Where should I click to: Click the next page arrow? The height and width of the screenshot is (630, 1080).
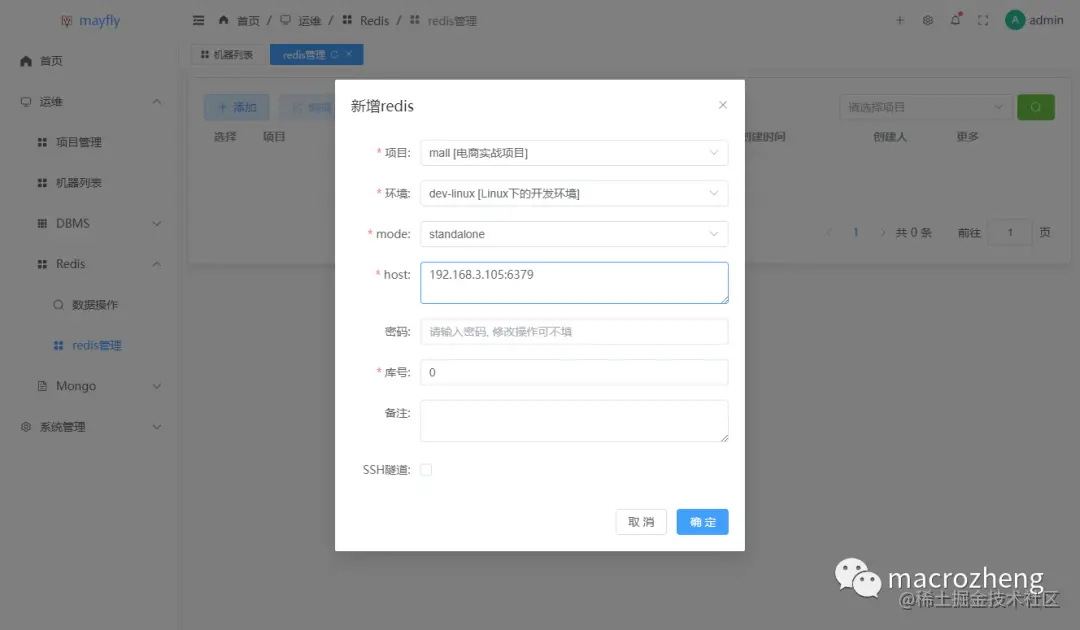[x=882, y=233]
